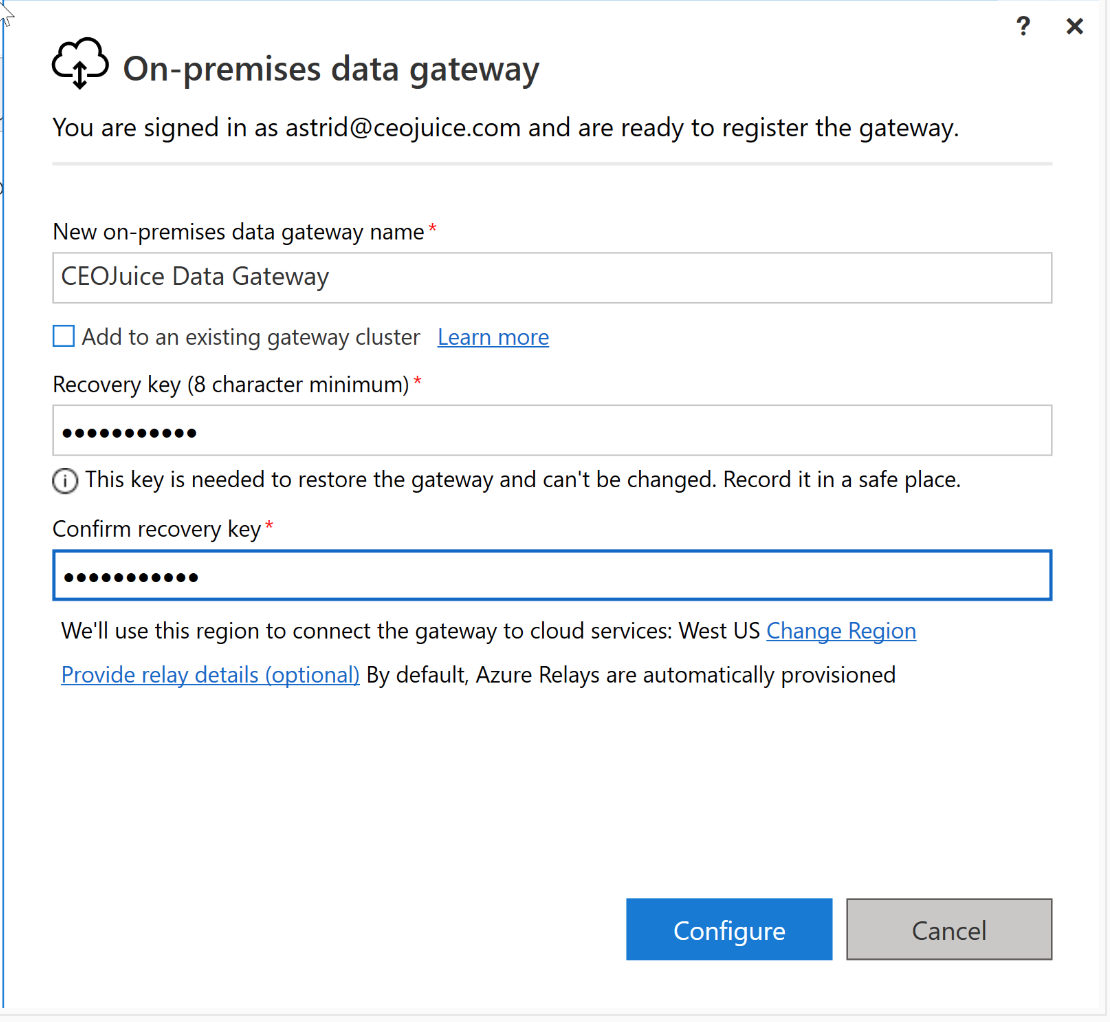The width and height of the screenshot is (1110, 1022).
Task: Click the 'New on-premises data gateway name' label
Action: tap(239, 232)
